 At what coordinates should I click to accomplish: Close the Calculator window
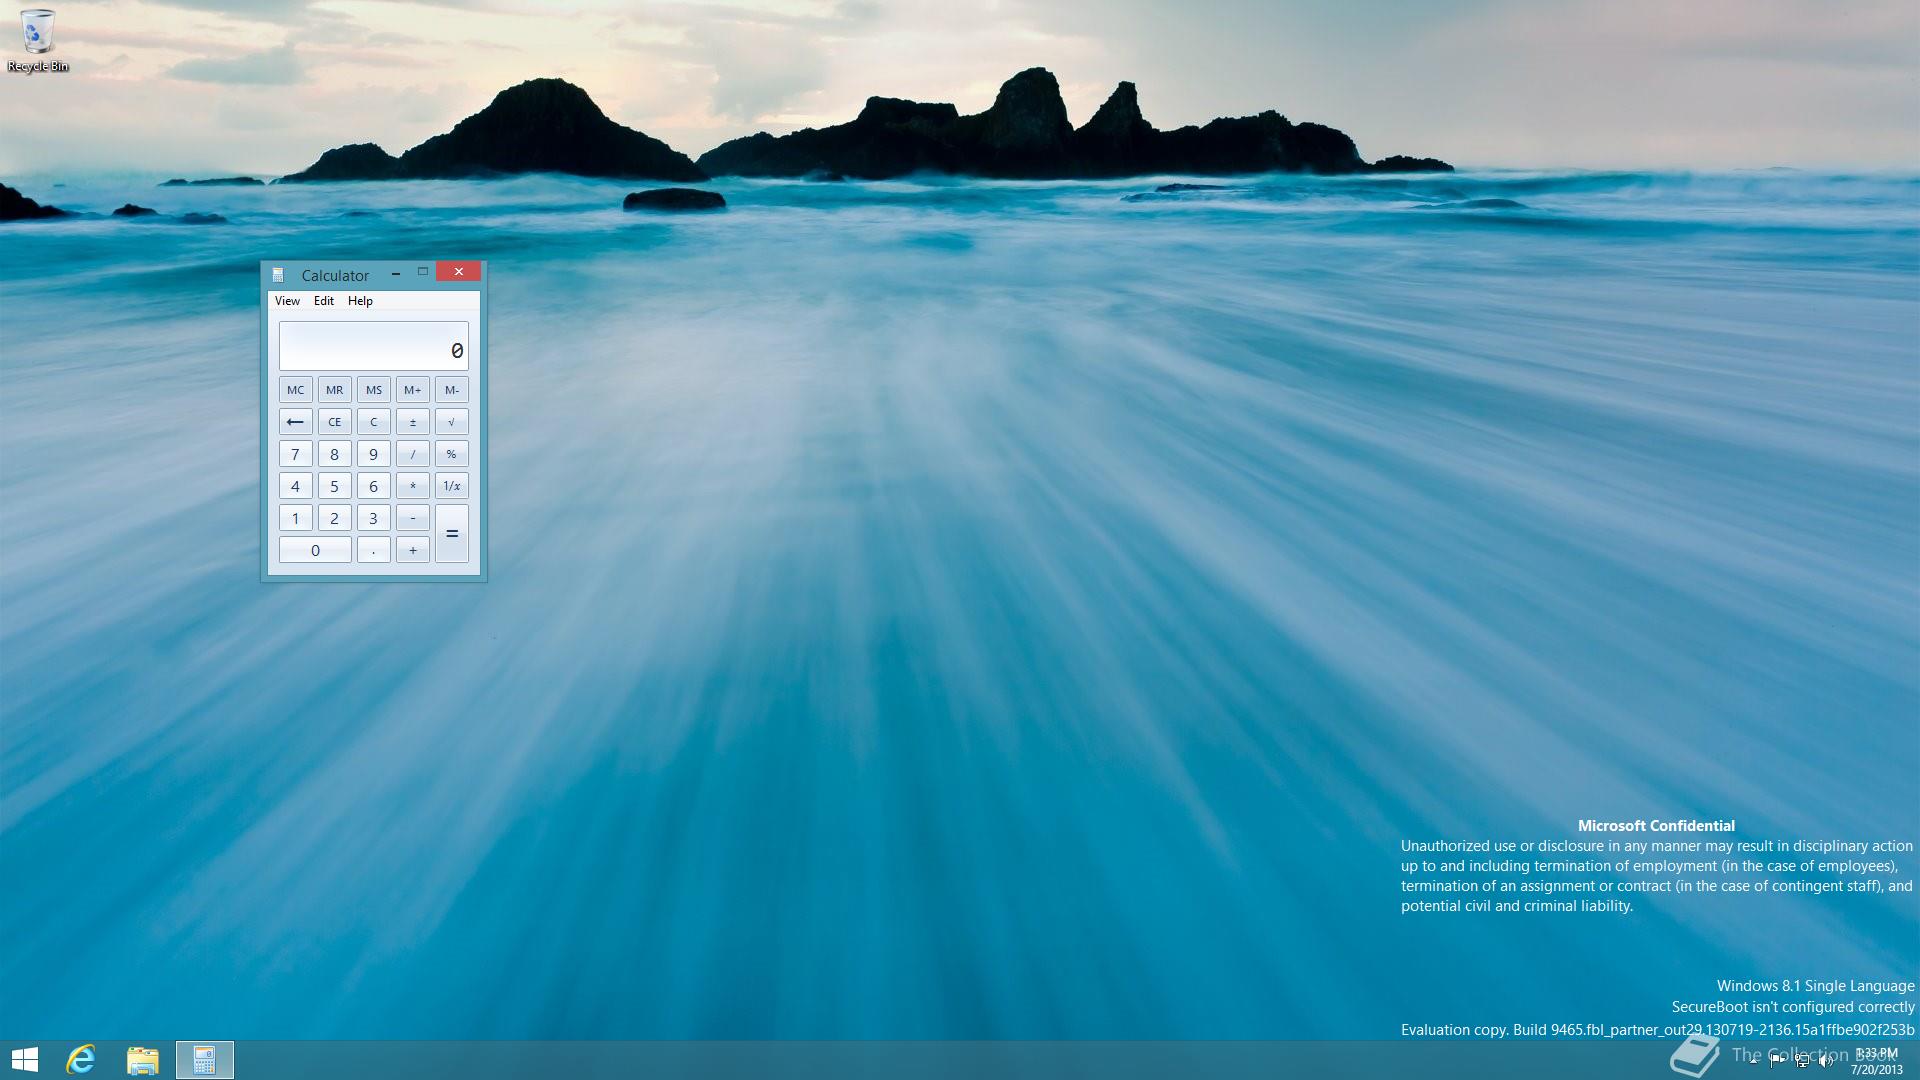(458, 272)
